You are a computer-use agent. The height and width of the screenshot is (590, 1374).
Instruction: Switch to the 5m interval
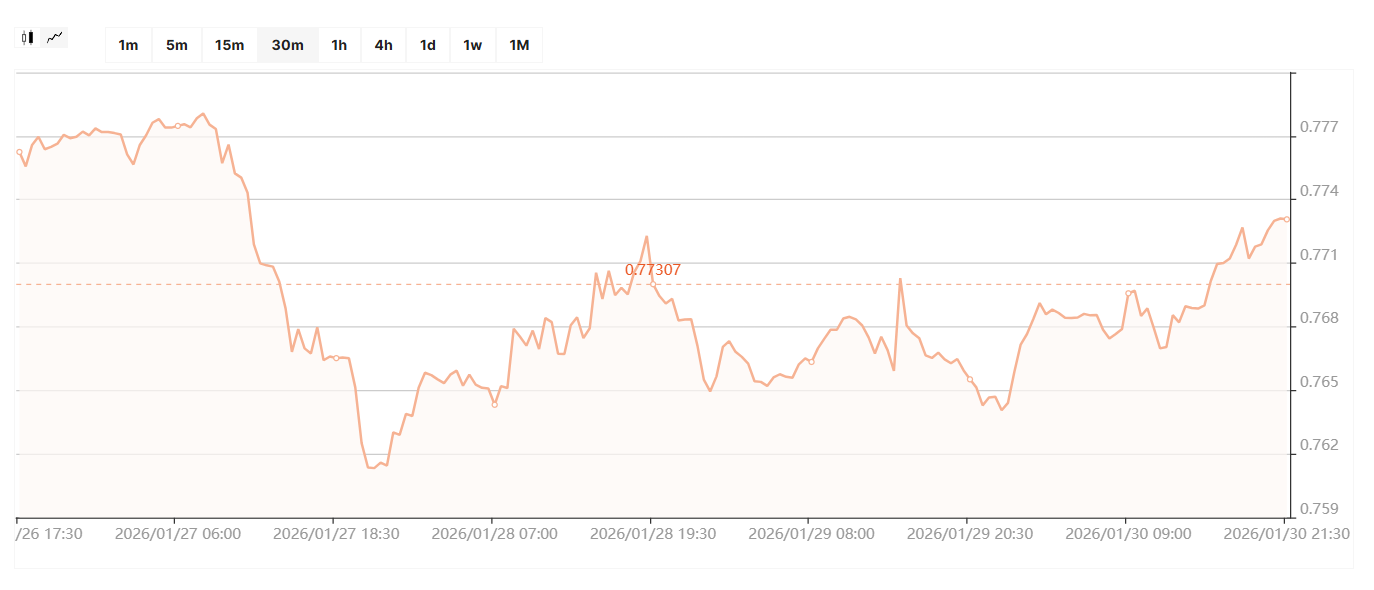pyautogui.click(x=177, y=45)
